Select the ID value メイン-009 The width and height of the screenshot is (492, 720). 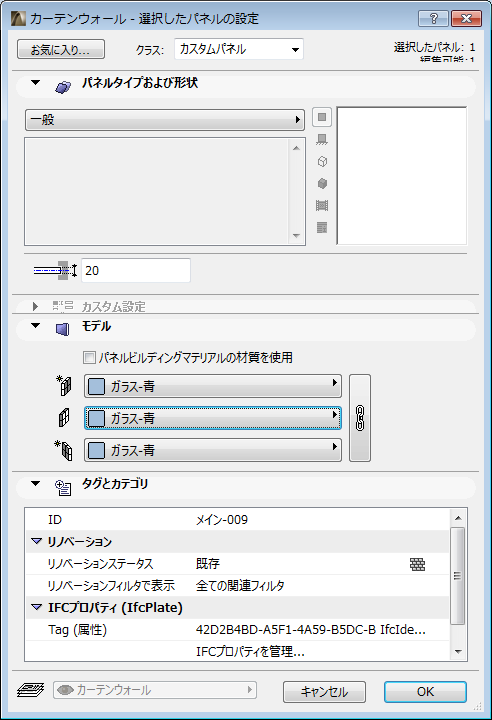point(222,520)
